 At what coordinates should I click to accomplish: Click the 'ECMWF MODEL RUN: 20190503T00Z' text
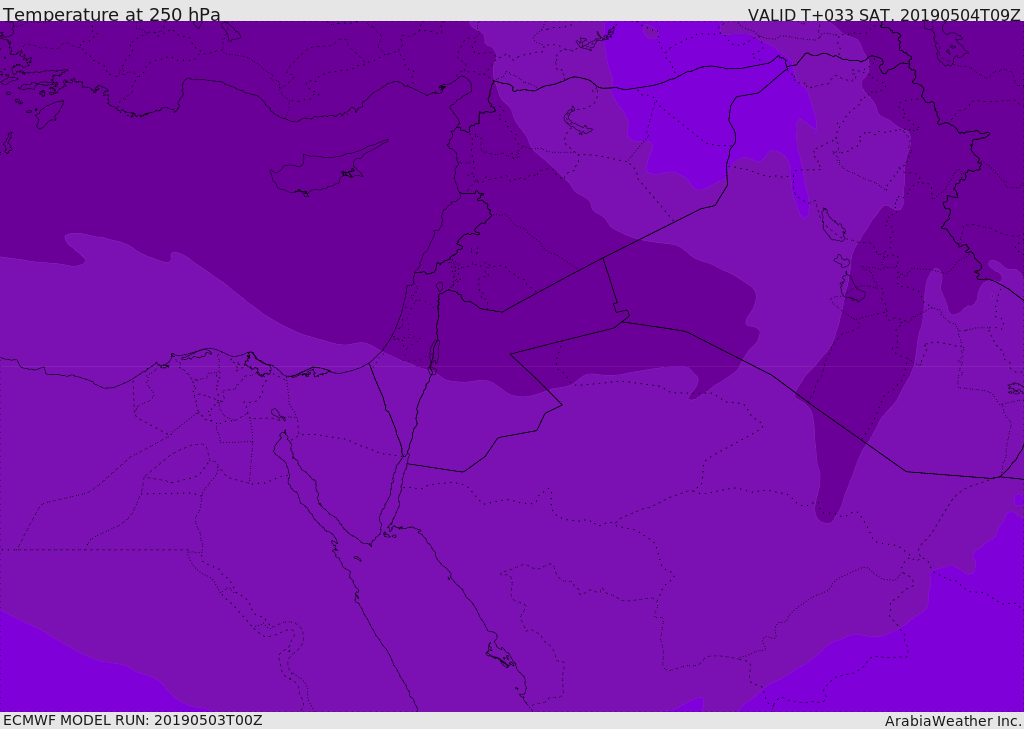coord(133,720)
